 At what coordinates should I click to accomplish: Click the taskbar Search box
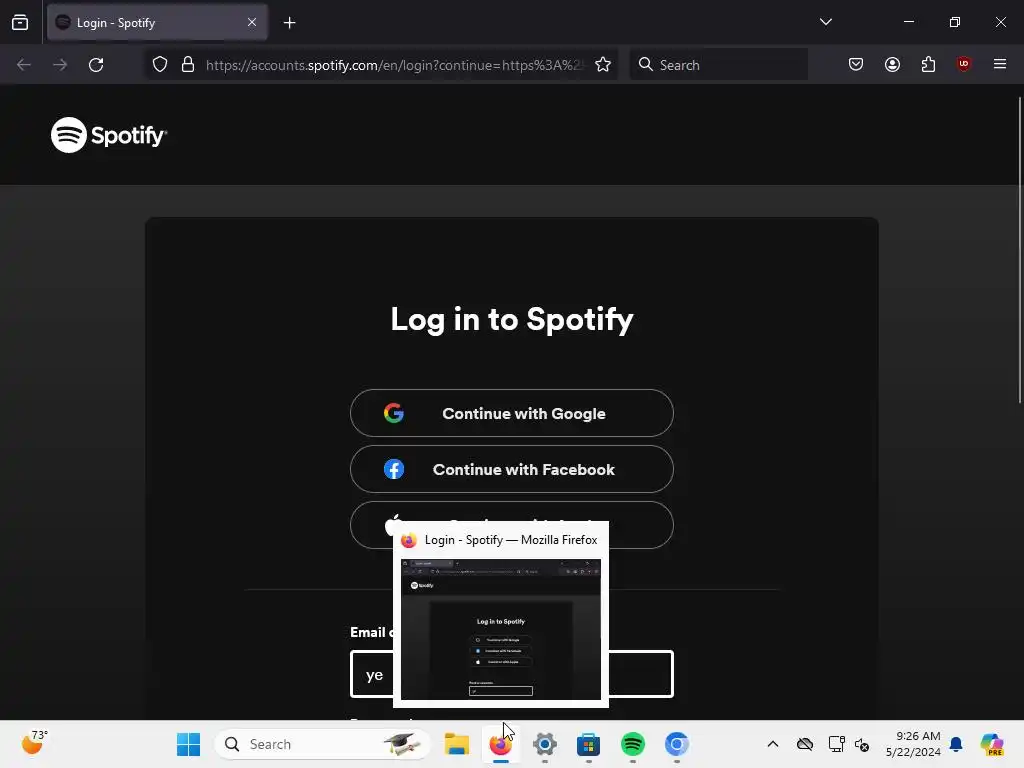pyautogui.click(x=323, y=744)
